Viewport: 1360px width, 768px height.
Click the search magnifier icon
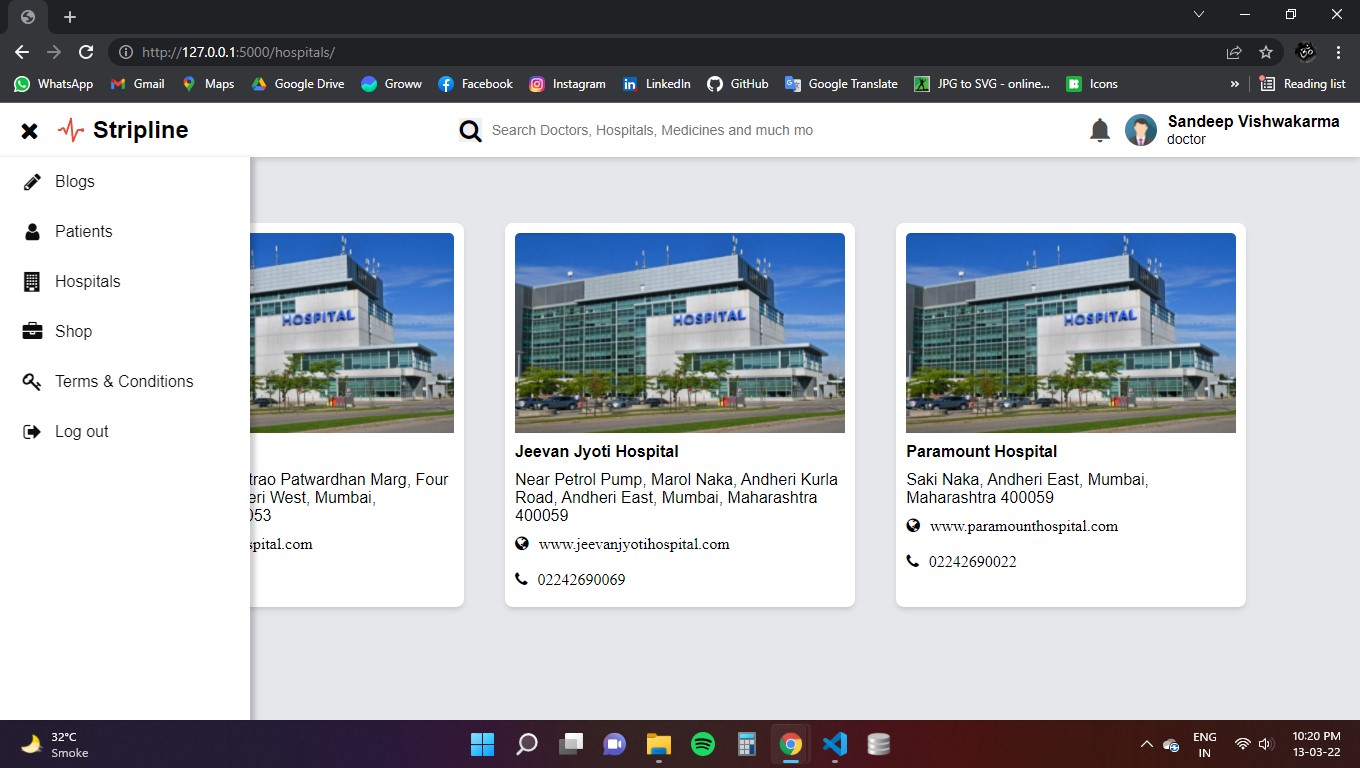tap(470, 130)
